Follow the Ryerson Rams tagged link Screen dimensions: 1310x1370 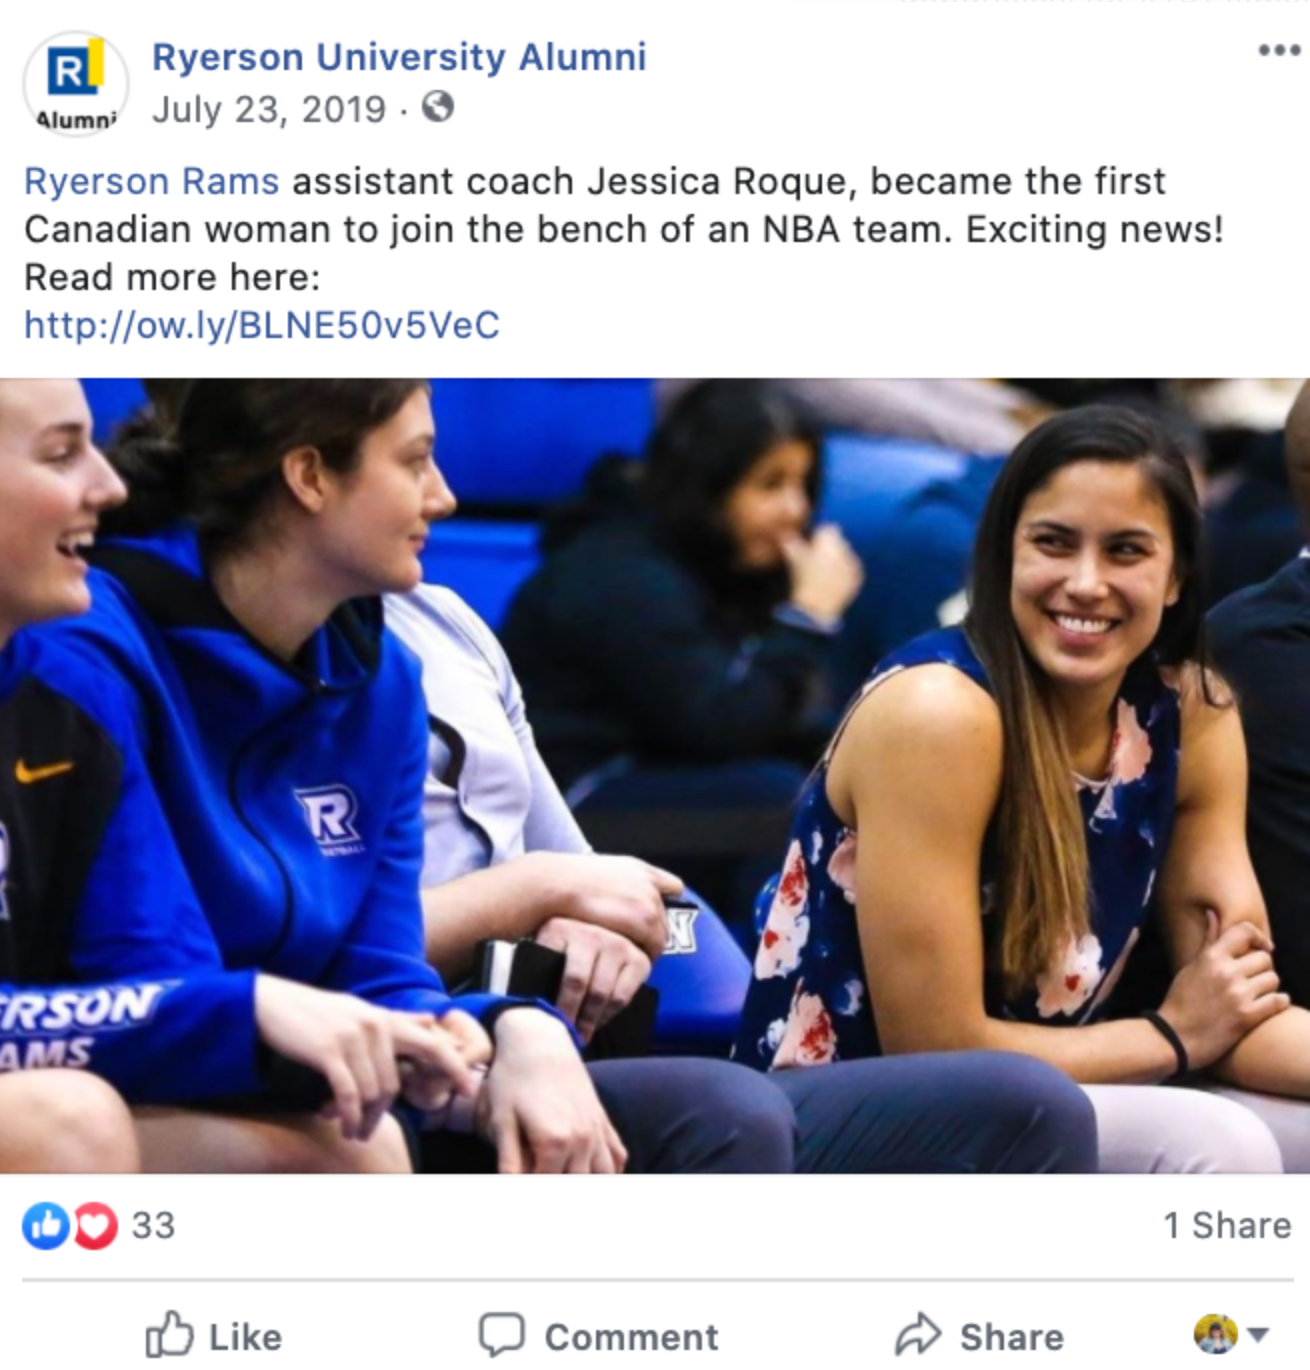152,181
